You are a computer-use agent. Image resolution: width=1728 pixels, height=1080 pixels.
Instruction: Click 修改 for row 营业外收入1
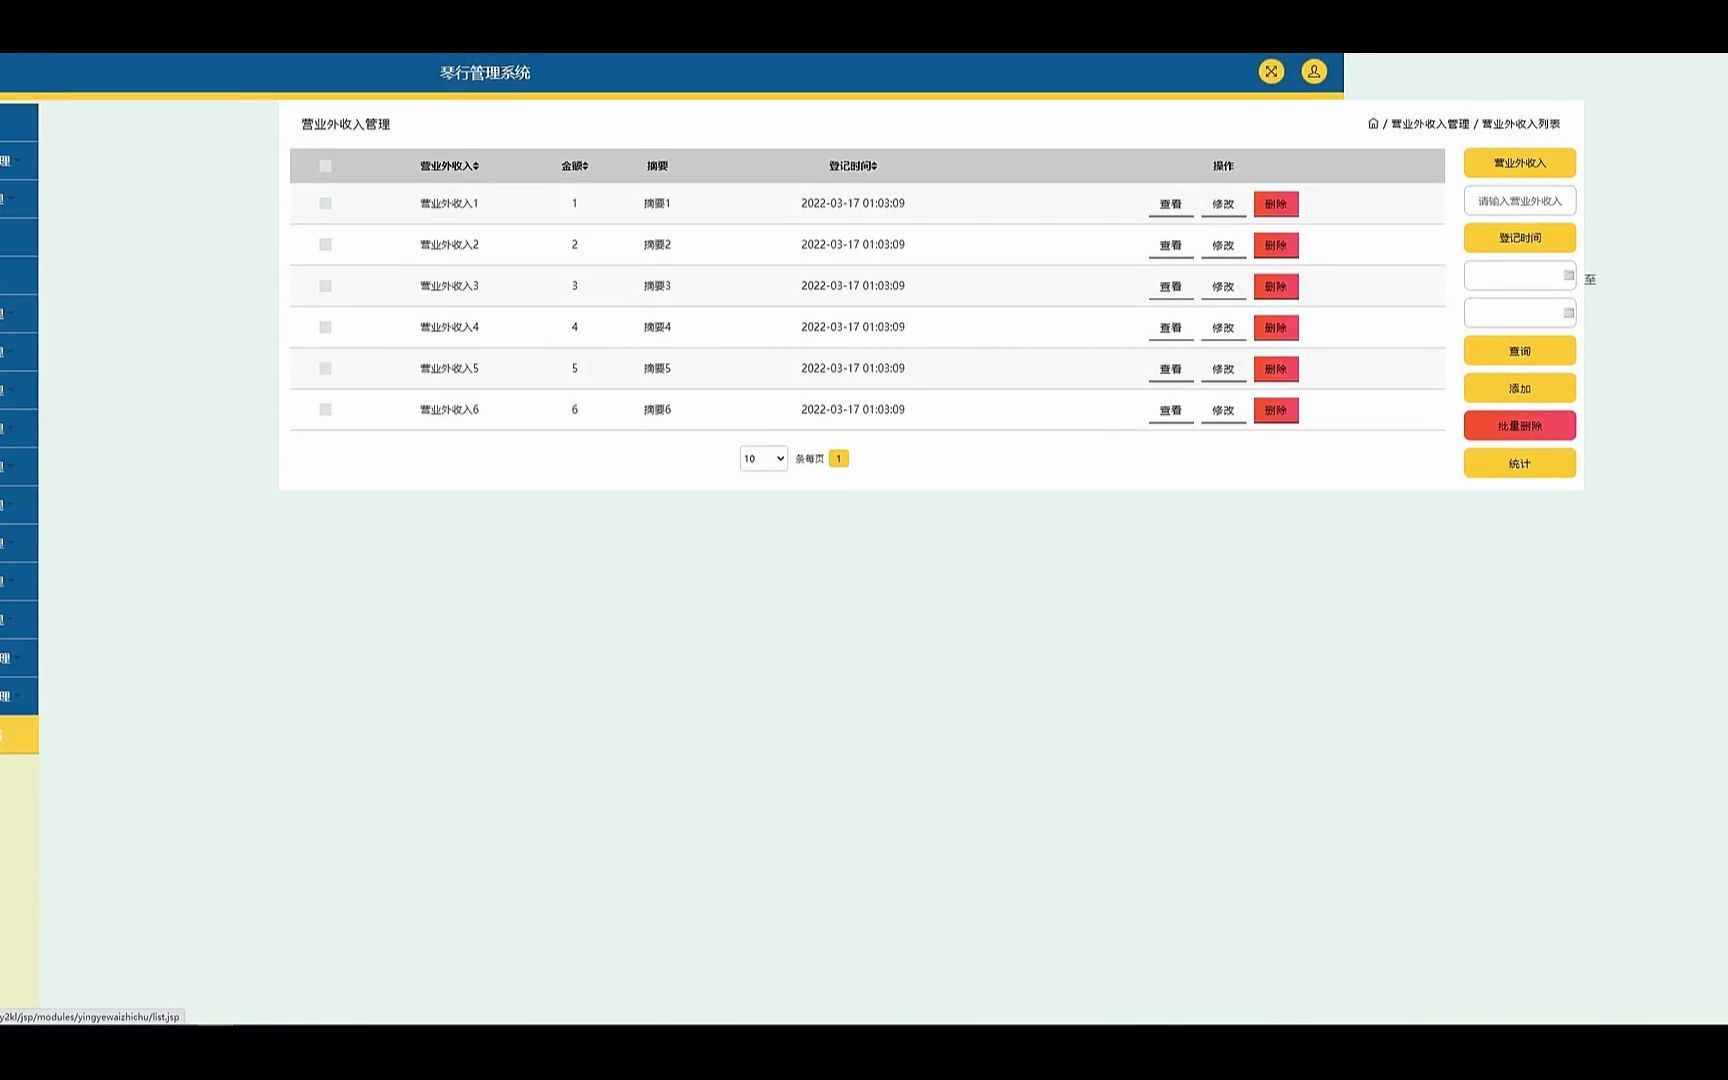(x=1223, y=204)
